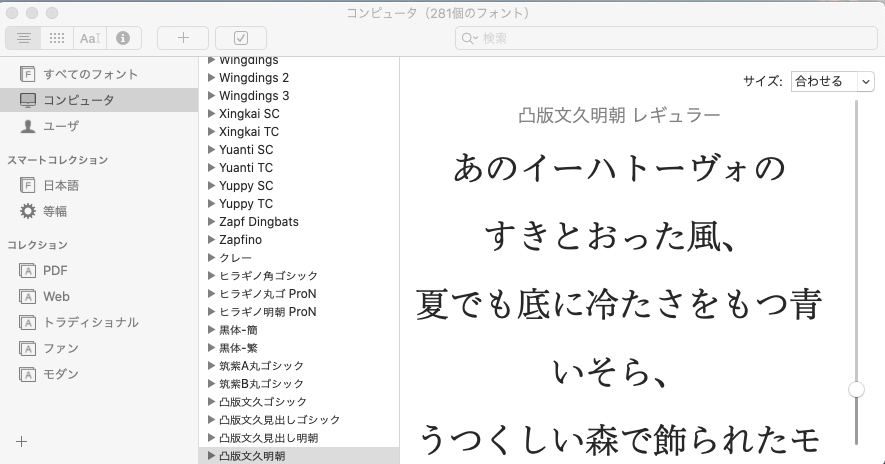Expand the Xingkai SC font family
This screenshot has height=464, width=885.
[x=212, y=113]
